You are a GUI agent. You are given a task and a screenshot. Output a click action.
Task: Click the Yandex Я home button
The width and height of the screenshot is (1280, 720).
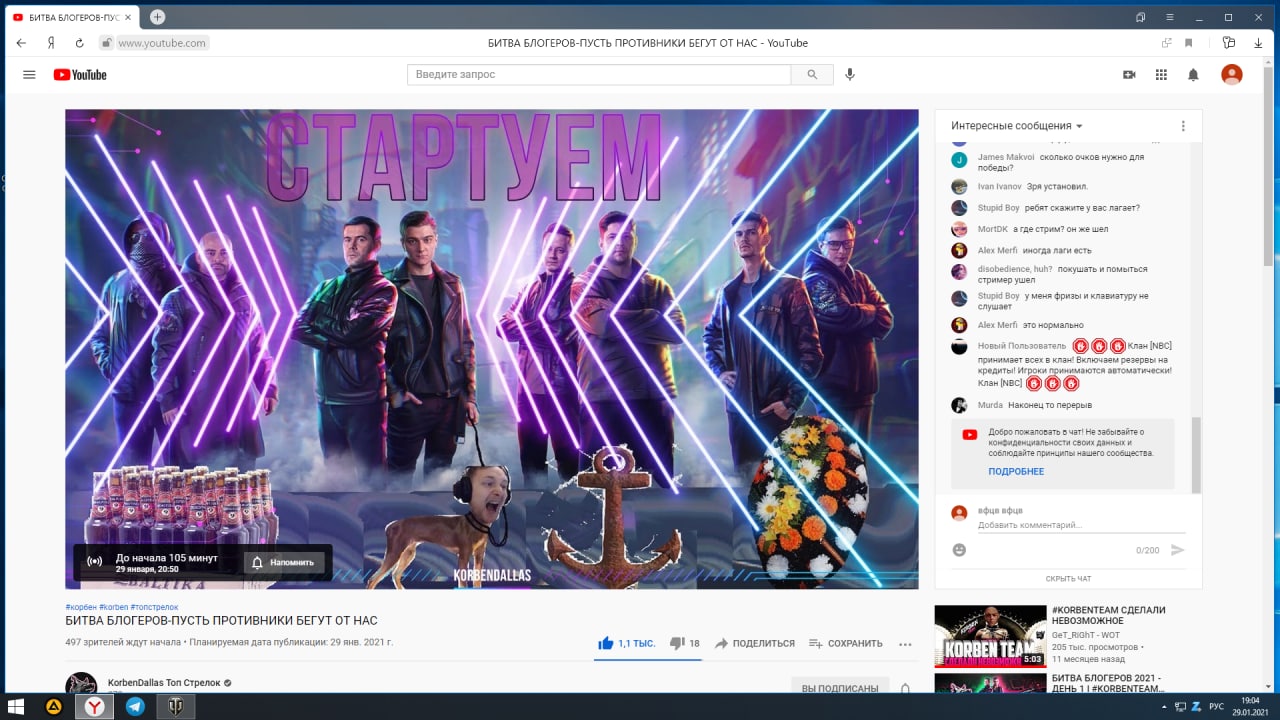point(50,43)
